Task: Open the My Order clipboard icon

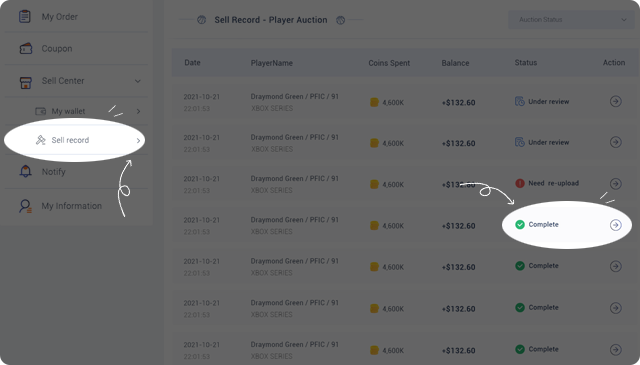Action: 25,16
